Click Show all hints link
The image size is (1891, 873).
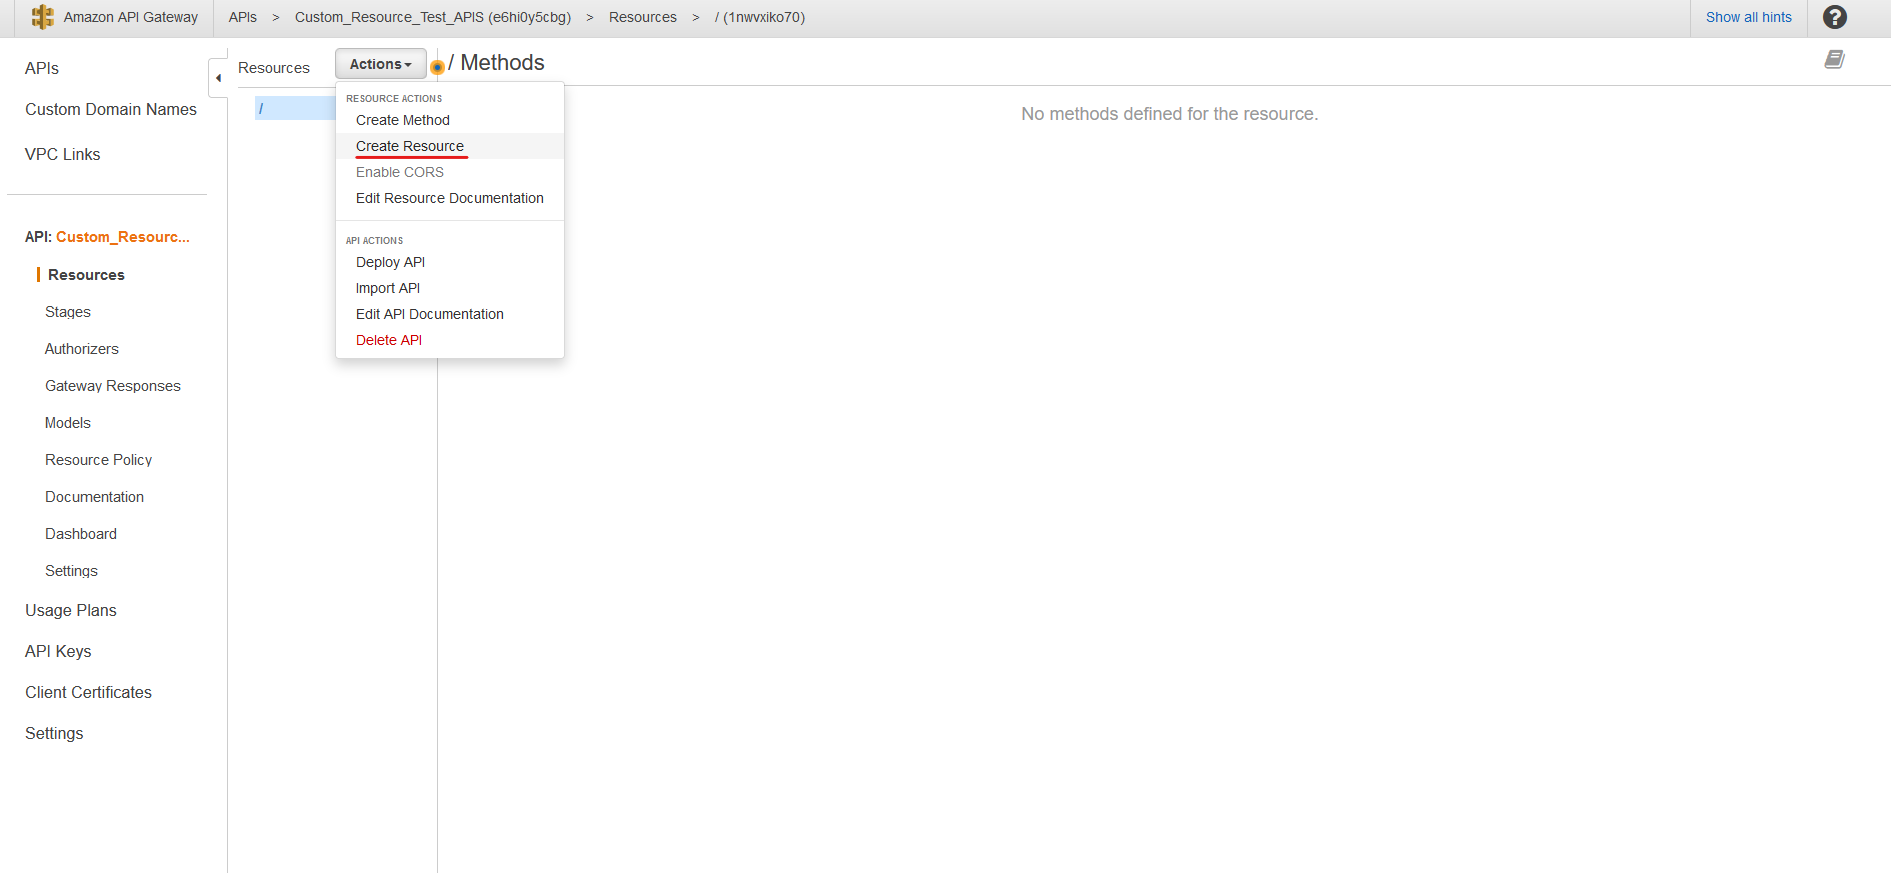tap(1749, 17)
